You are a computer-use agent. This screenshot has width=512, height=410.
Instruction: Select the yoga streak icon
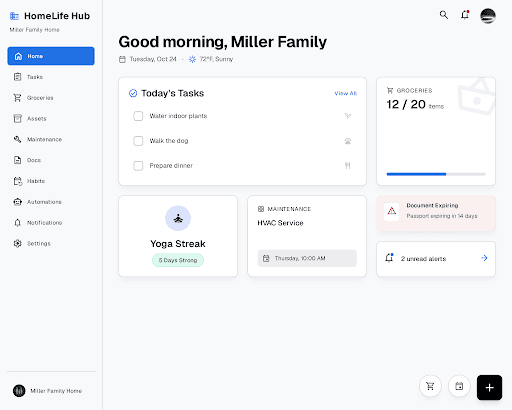pyautogui.click(x=178, y=218)
